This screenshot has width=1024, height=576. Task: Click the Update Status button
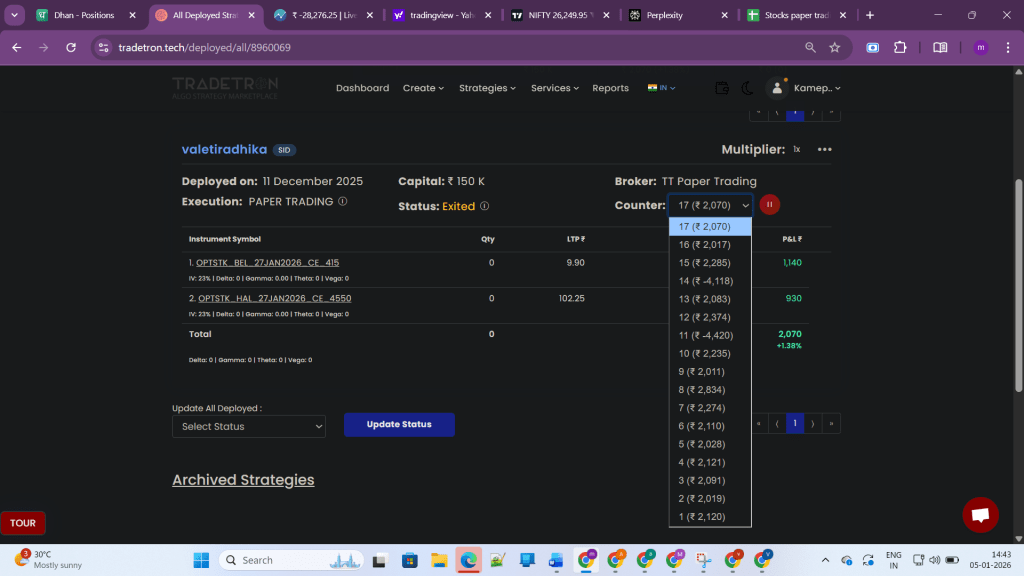click(x=399, y=425)
